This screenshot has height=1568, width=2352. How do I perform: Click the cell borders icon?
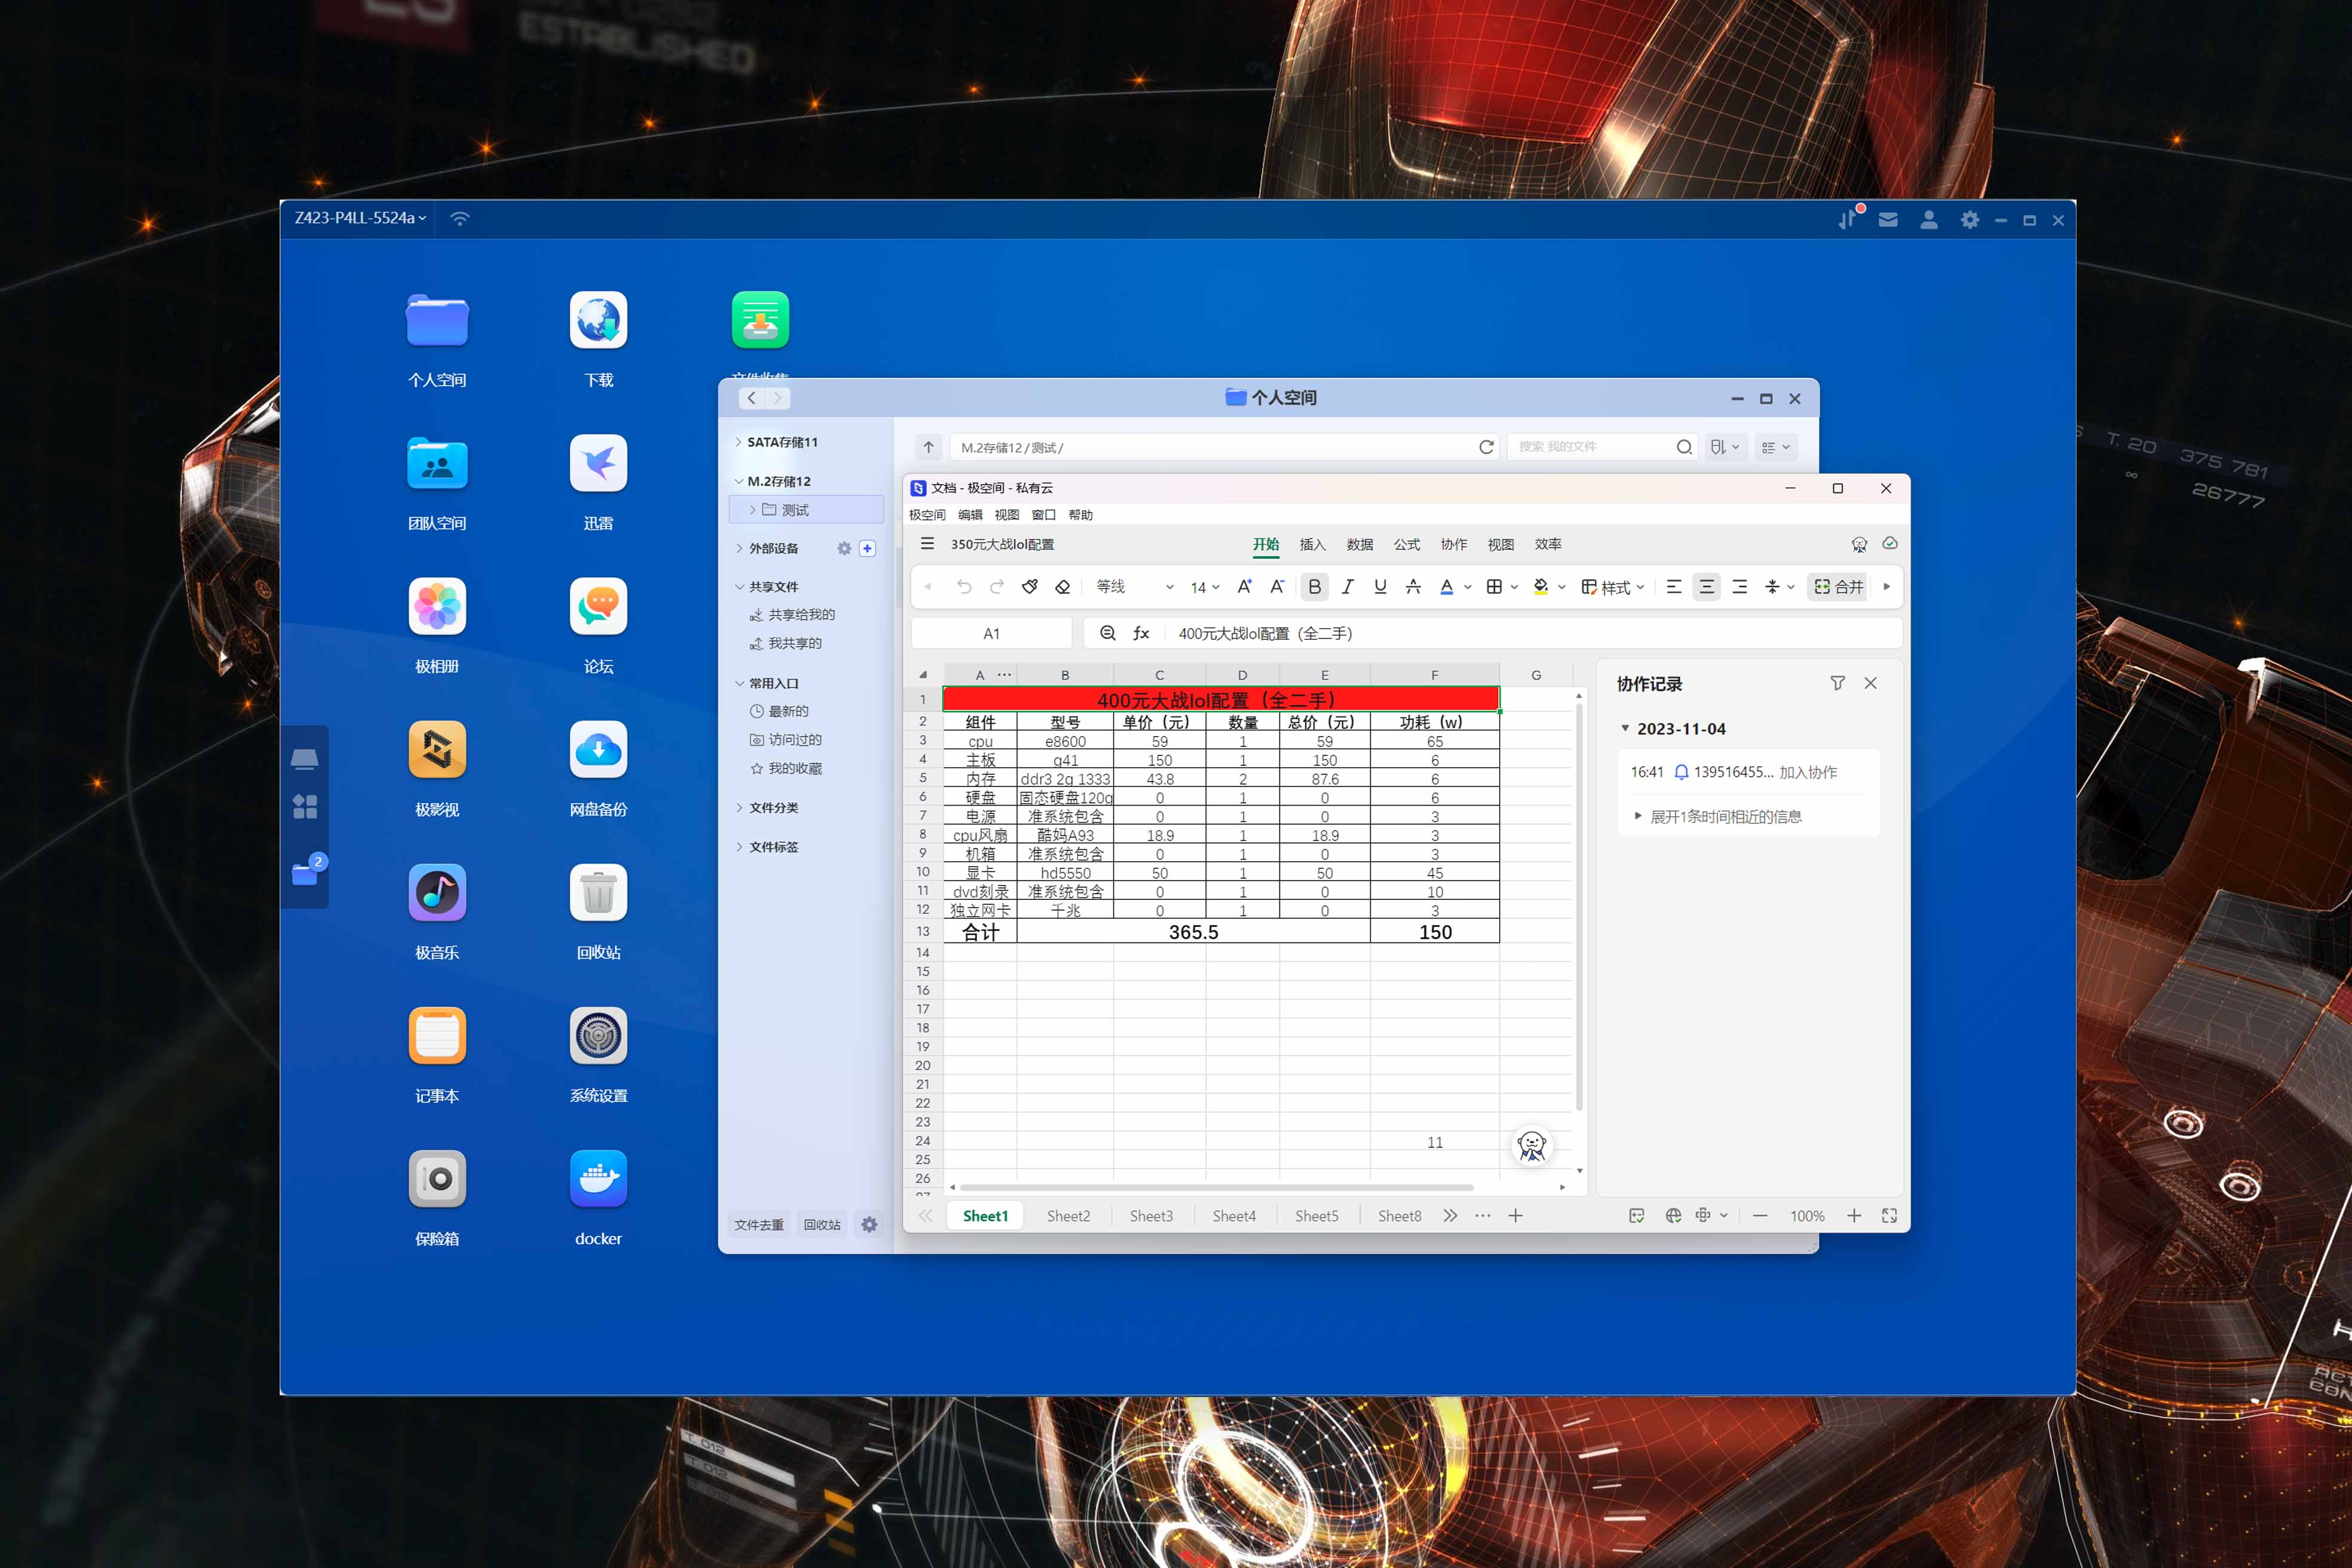pyautogui.click(x=1494, y=587)
